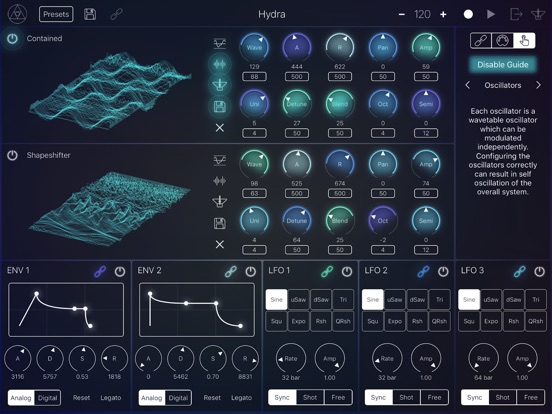This screenshot has width=552, height=414.
Task: Click the export icon in top right
Action: point(516,14)
